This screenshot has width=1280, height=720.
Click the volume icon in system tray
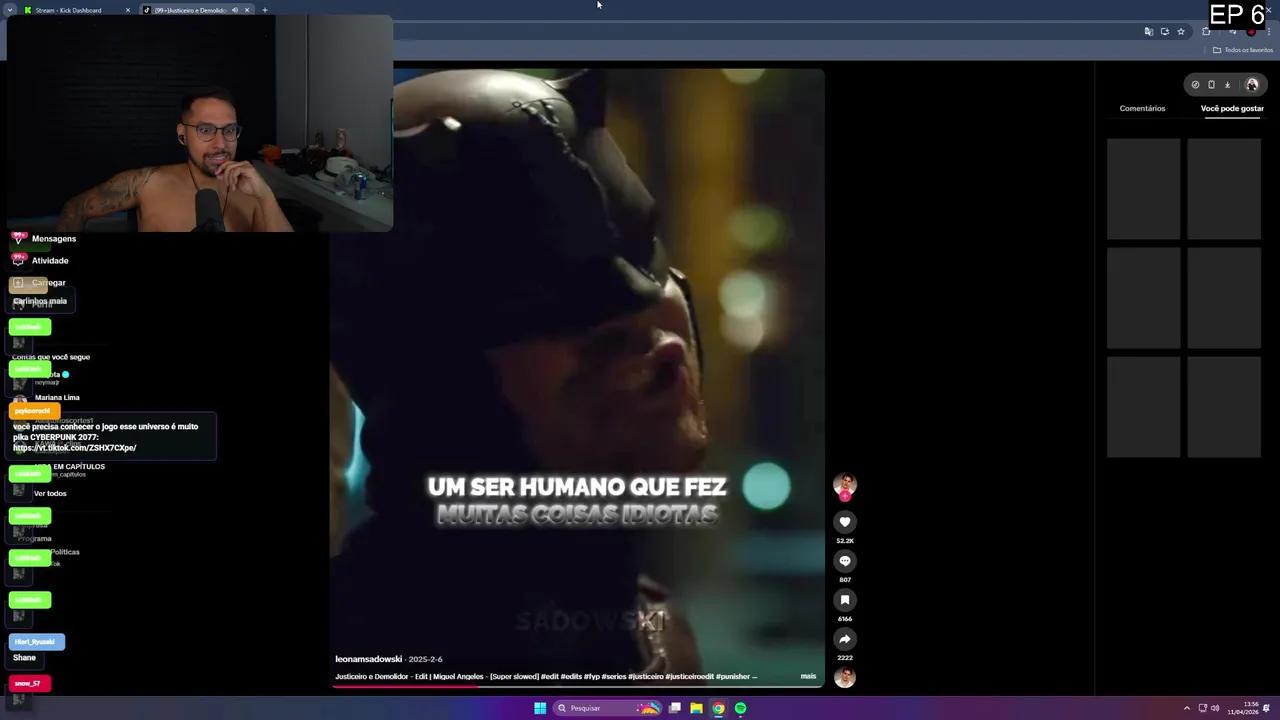1215,708
